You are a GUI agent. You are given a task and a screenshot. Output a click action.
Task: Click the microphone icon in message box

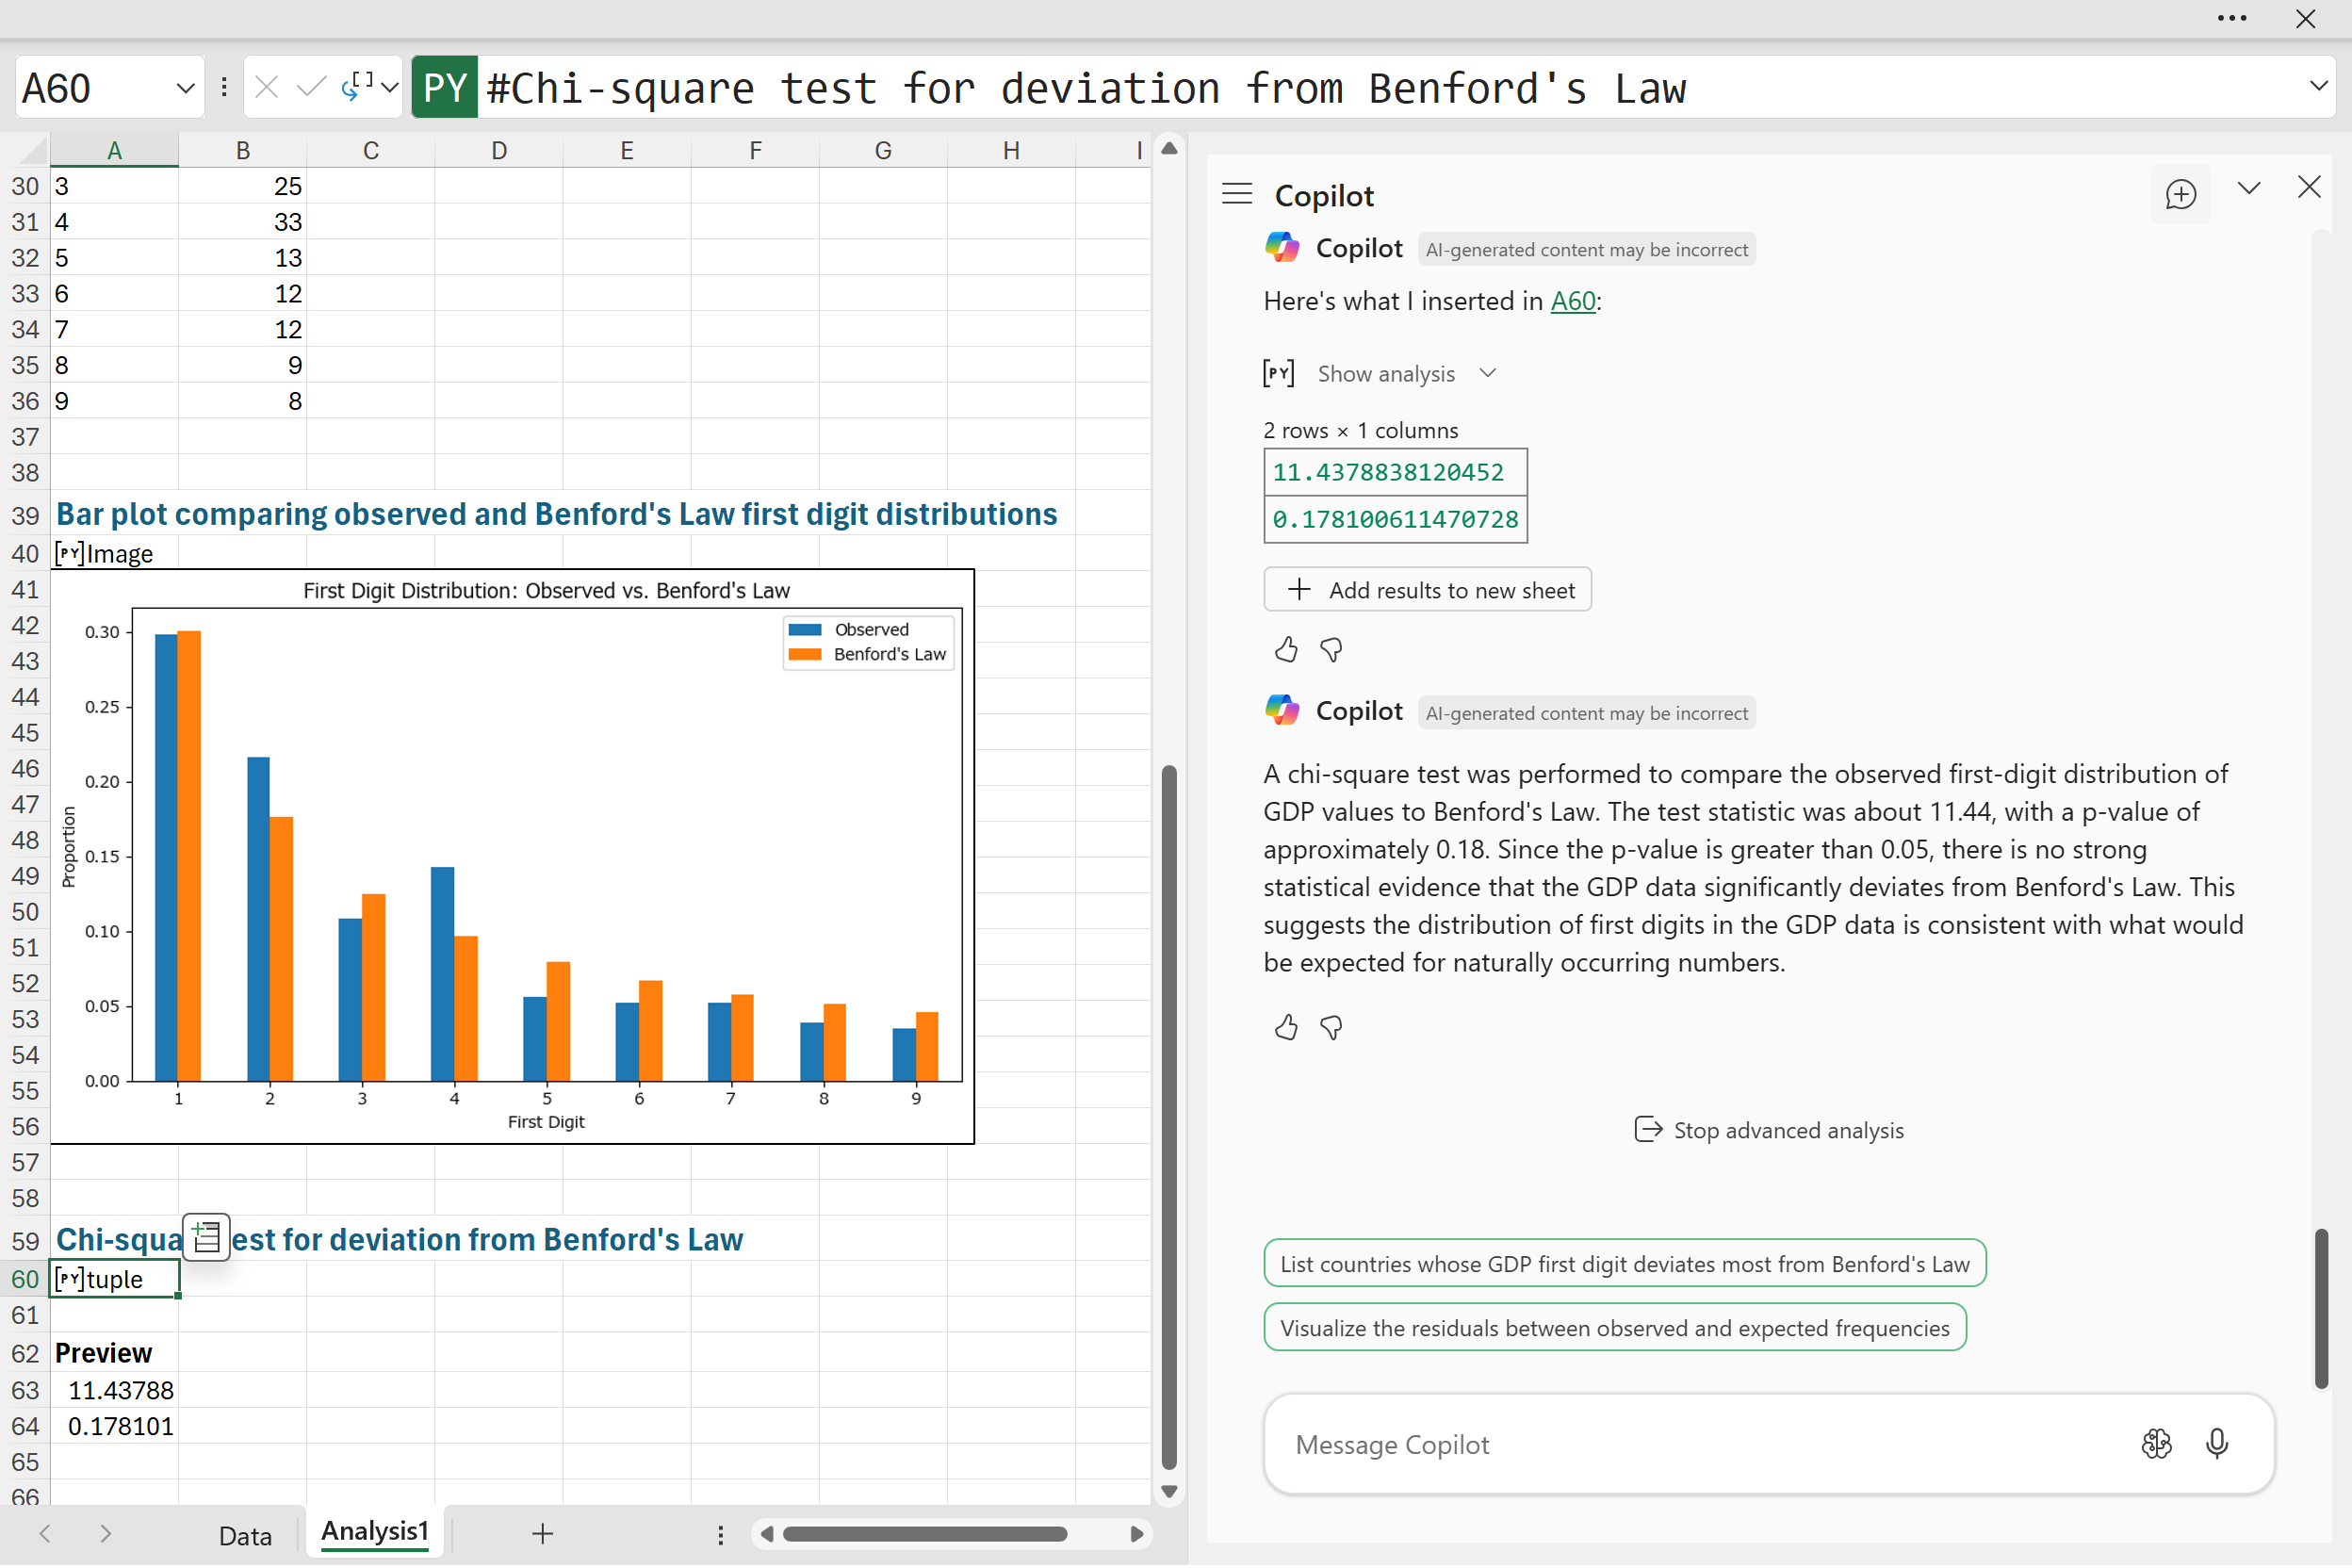2216,1443
